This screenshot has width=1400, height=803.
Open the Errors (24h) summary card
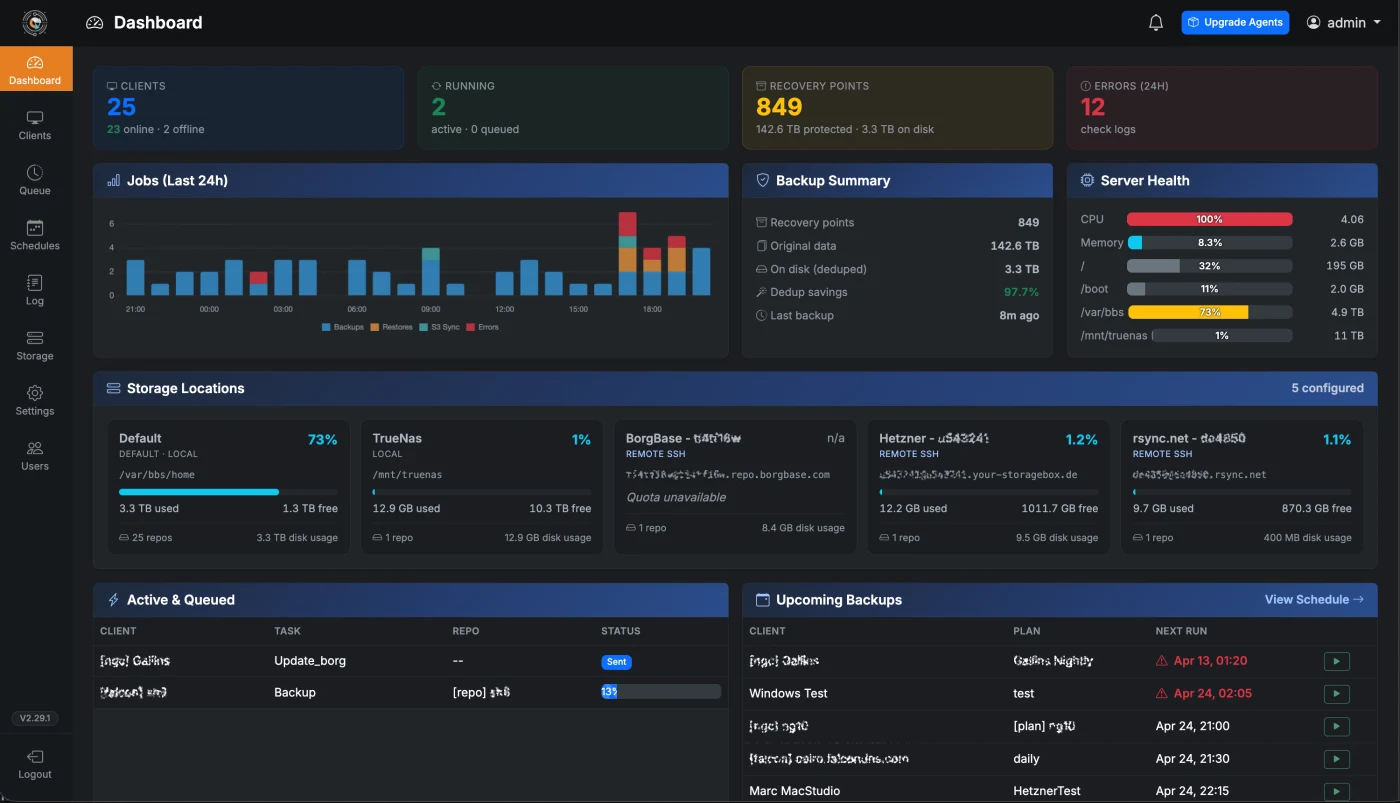(x=1221, y=108)
